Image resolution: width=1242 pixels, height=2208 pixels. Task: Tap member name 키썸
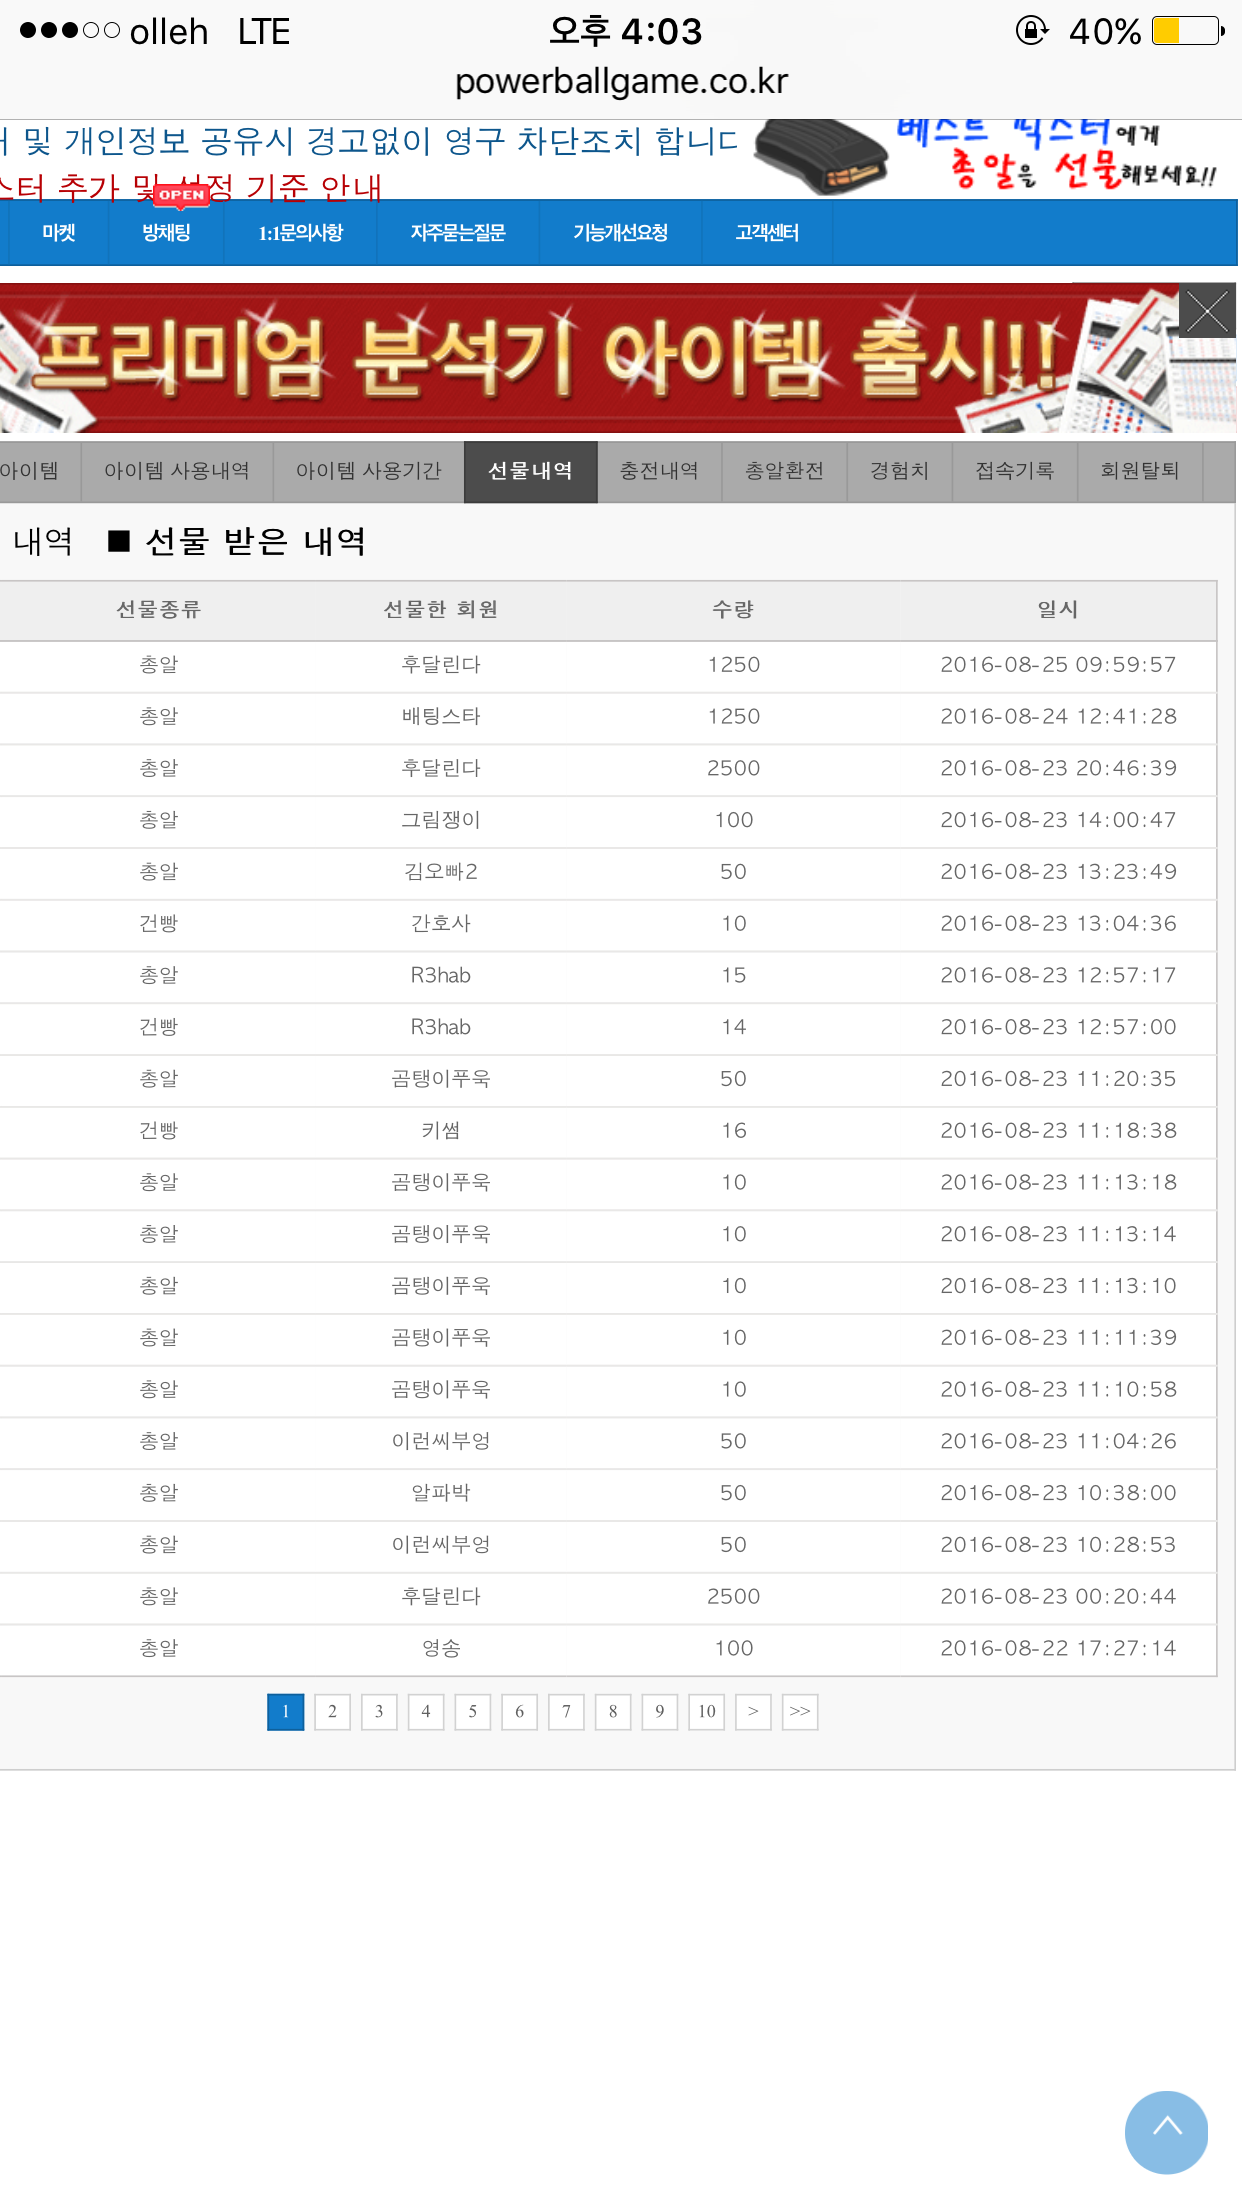(x=441, y=1131)
